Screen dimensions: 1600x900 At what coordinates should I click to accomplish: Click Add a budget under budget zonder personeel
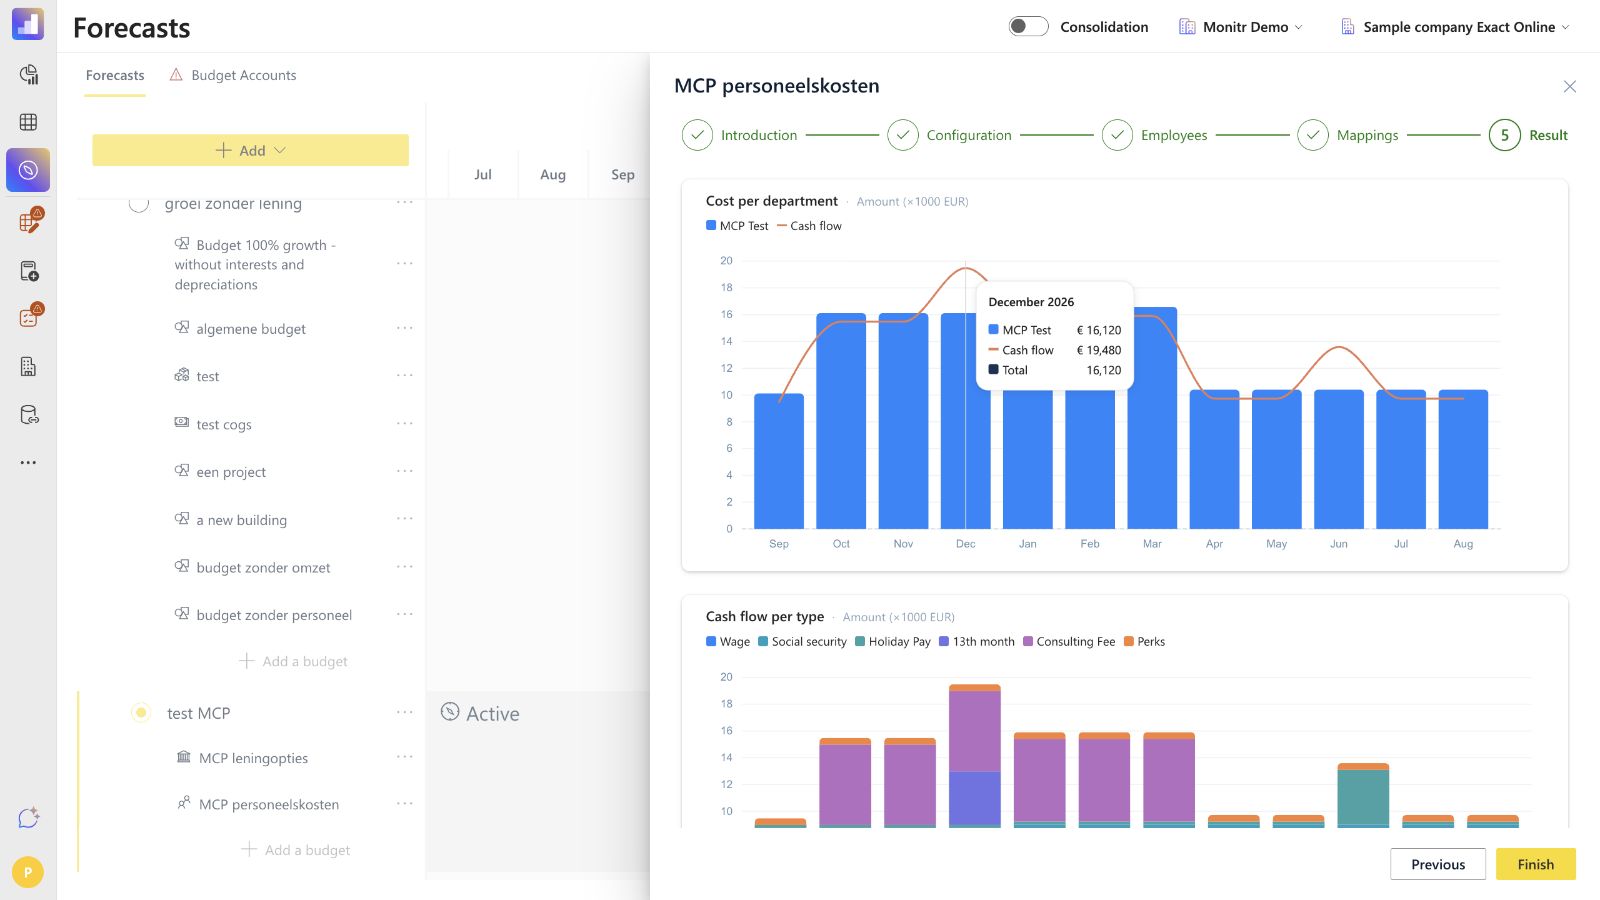click(x=294, y=661)
